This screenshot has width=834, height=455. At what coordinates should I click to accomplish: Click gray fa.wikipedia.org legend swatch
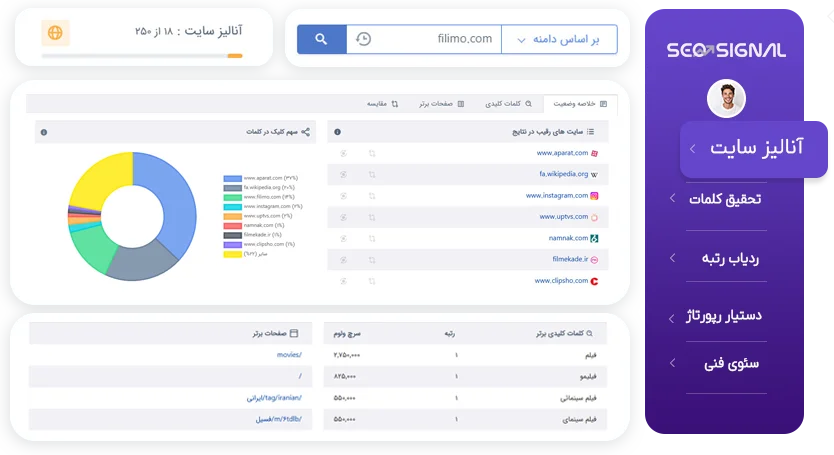[x=232, y=188]
